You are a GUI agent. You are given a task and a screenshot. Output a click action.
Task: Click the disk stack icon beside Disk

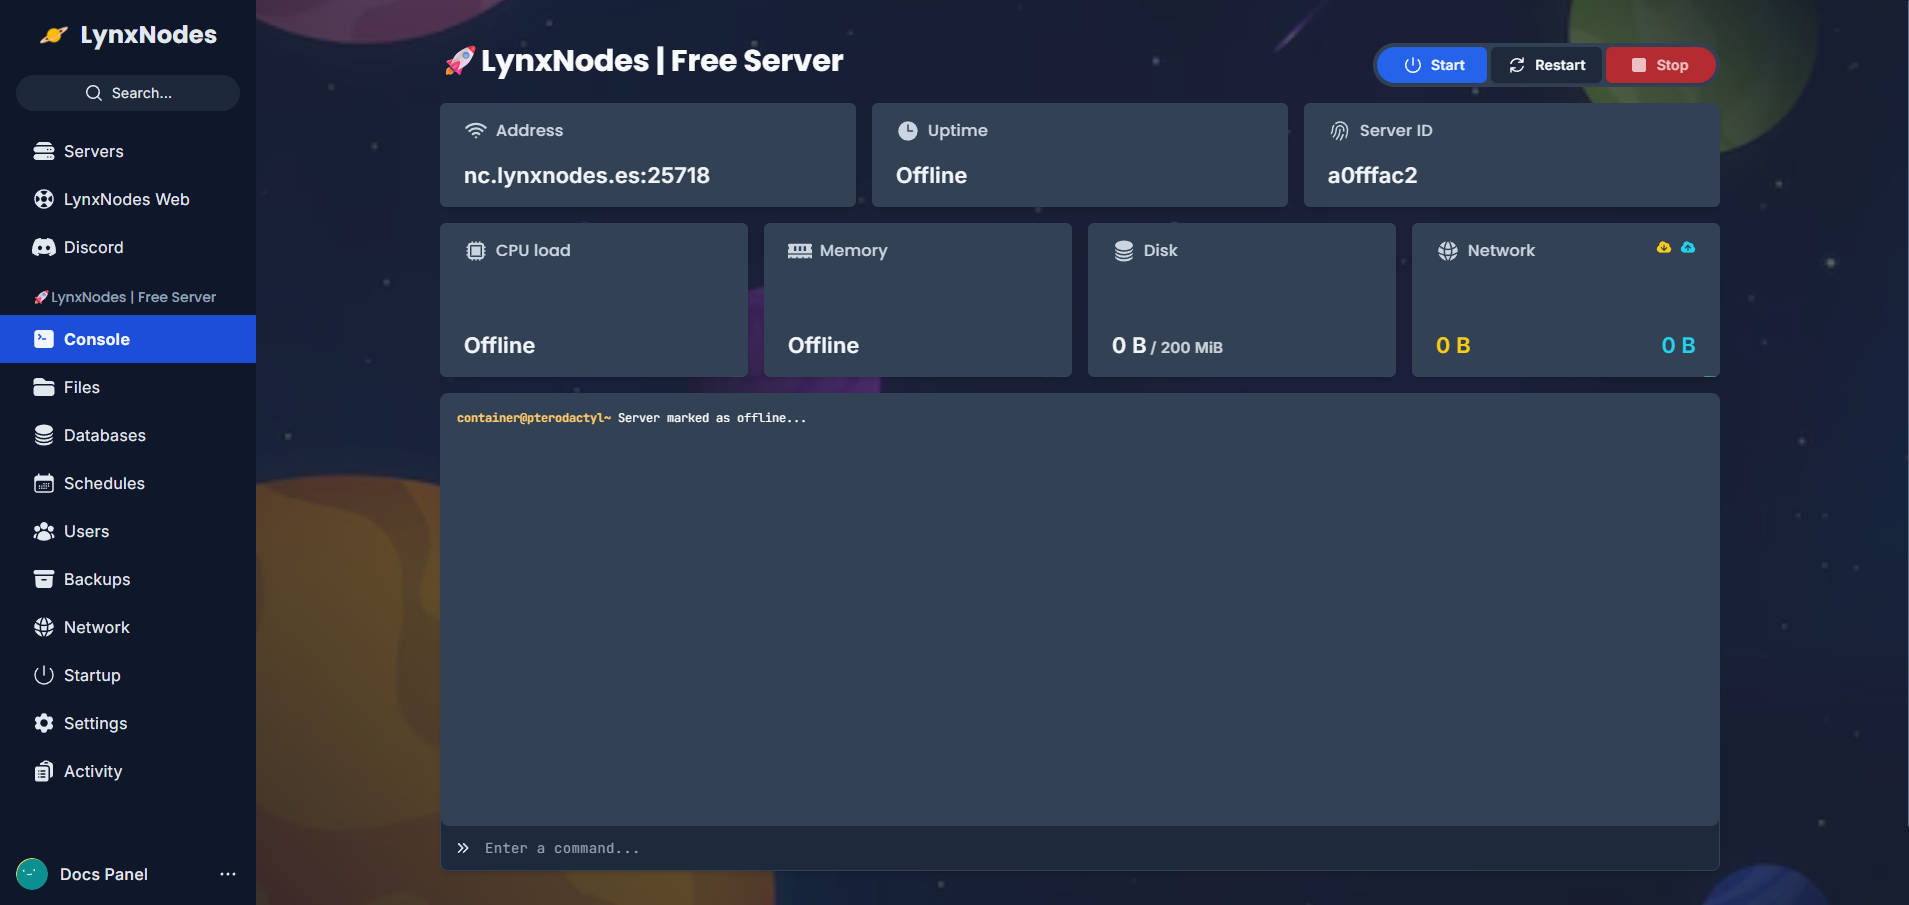pyautogui.click(x=1124, y=250)
